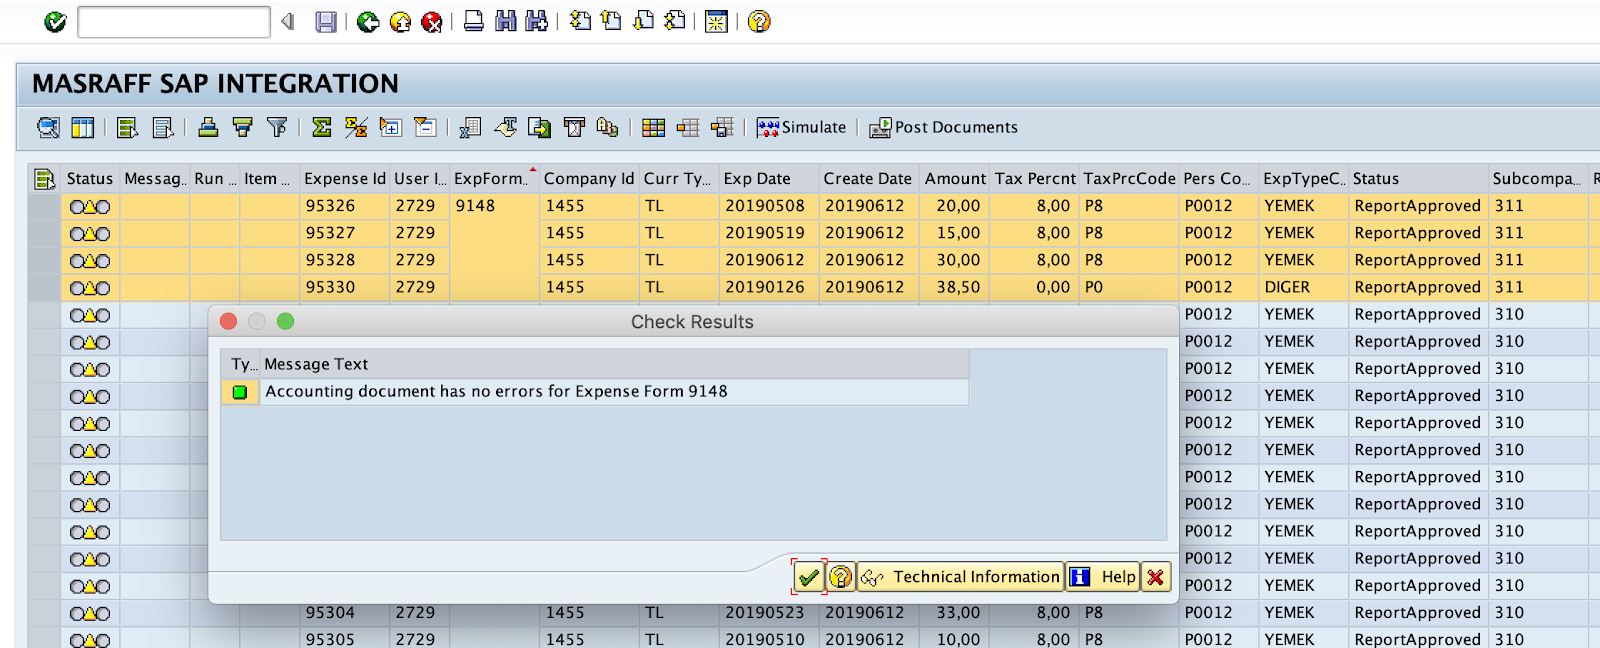
Task: Click the question mark button in Check Results
Action: pos(841,577)
